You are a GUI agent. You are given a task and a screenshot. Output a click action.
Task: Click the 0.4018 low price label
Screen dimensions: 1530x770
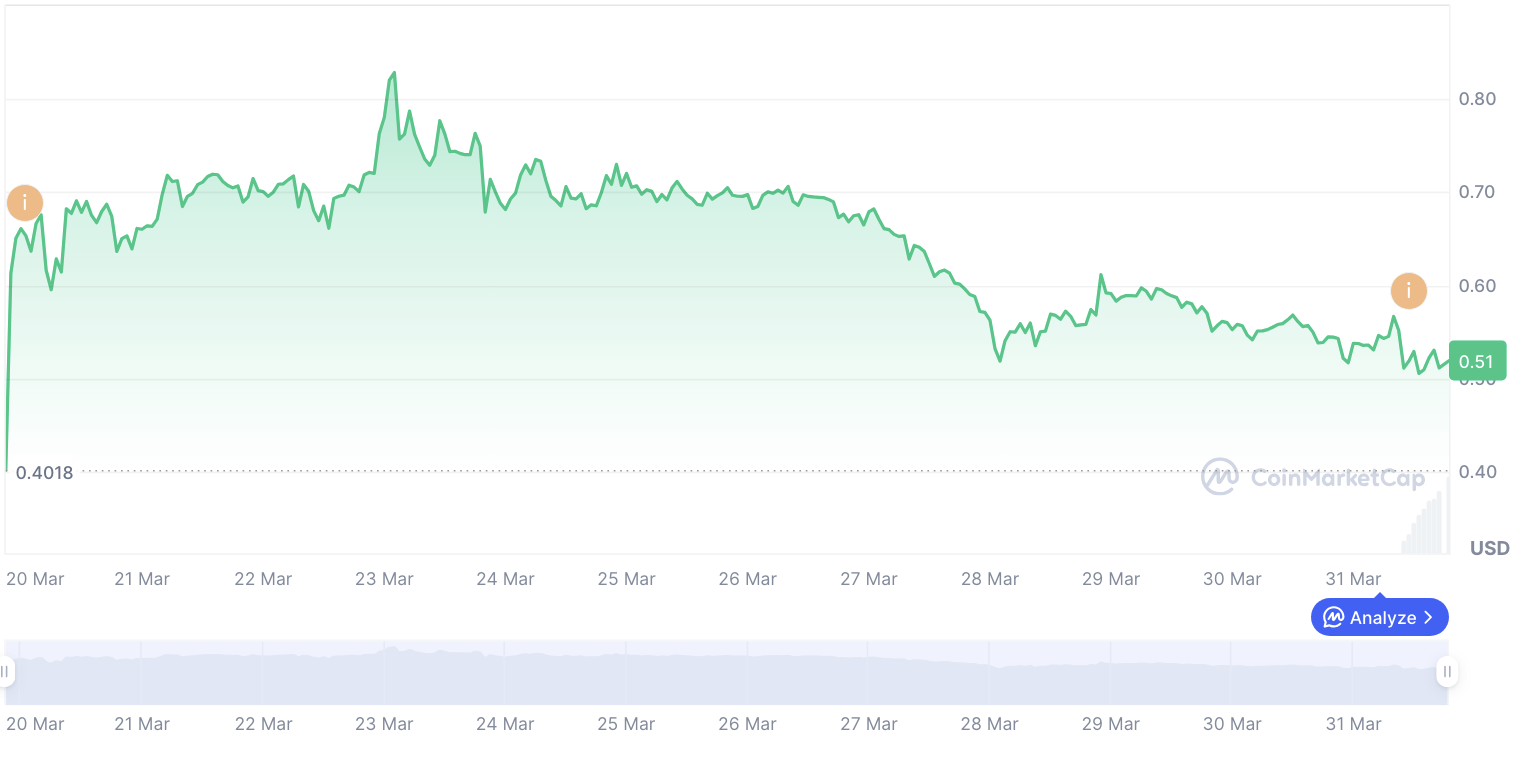(x=46, y=472)
